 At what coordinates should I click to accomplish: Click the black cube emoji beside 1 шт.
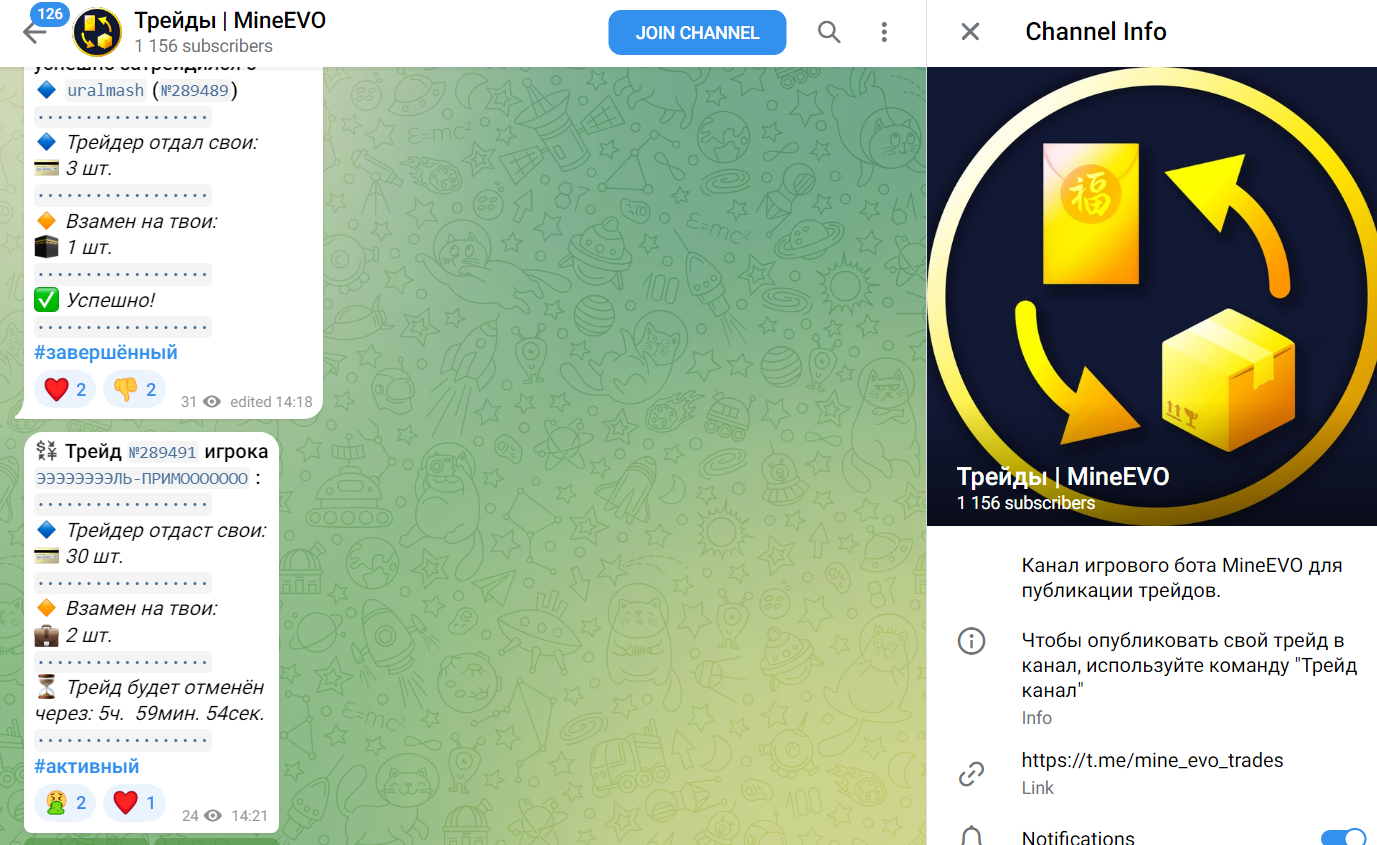pos(46,247)
